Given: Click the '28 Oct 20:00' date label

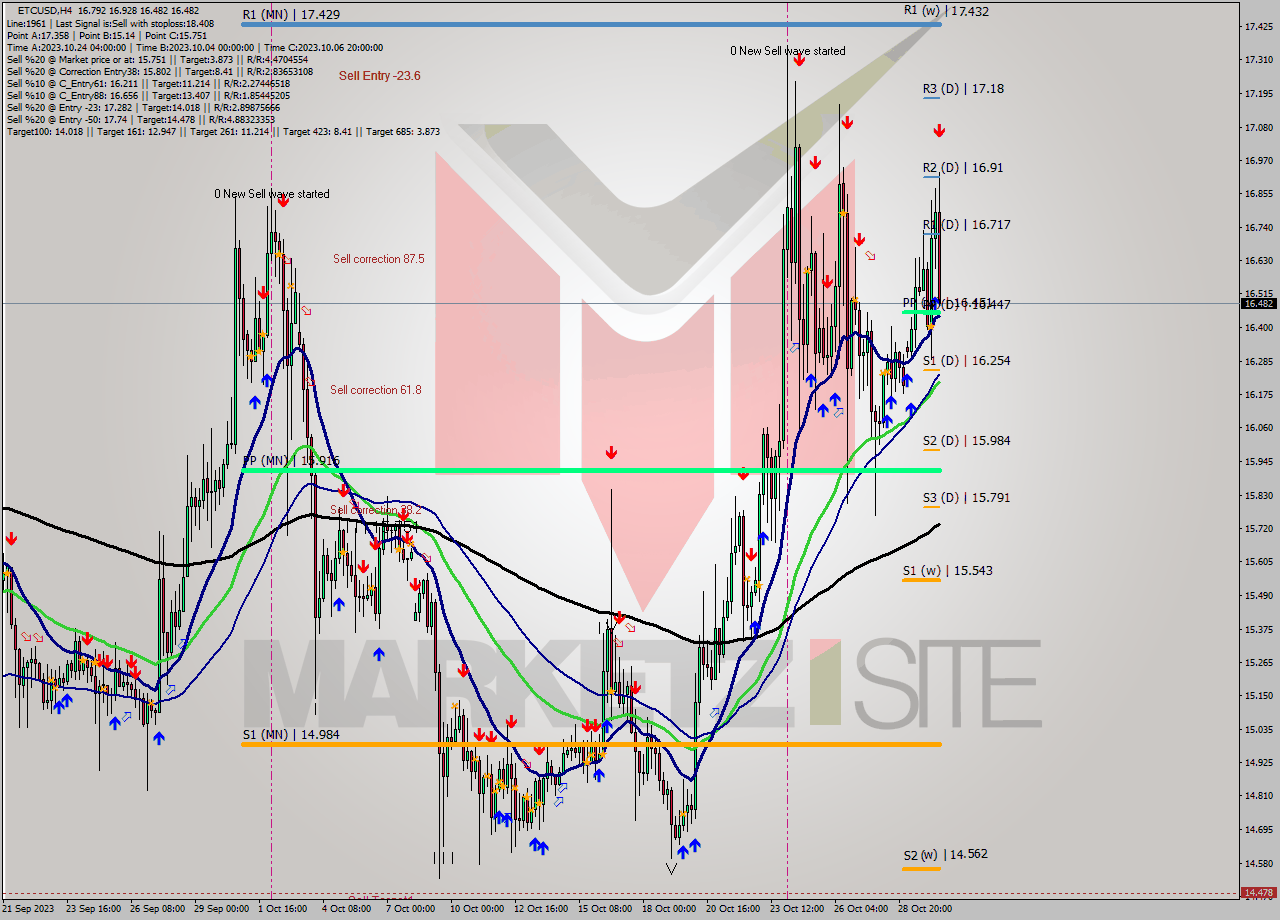Looking at the screenshot, I should click(x=924, y=909).
